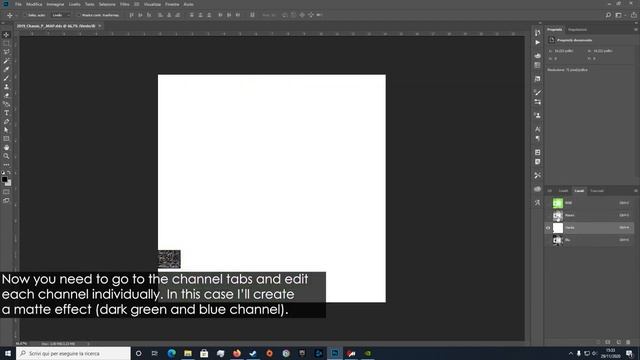This screenshot has height=360, width=640.
Task: Select the Magic Wand tool
Action: coord(6,61)
